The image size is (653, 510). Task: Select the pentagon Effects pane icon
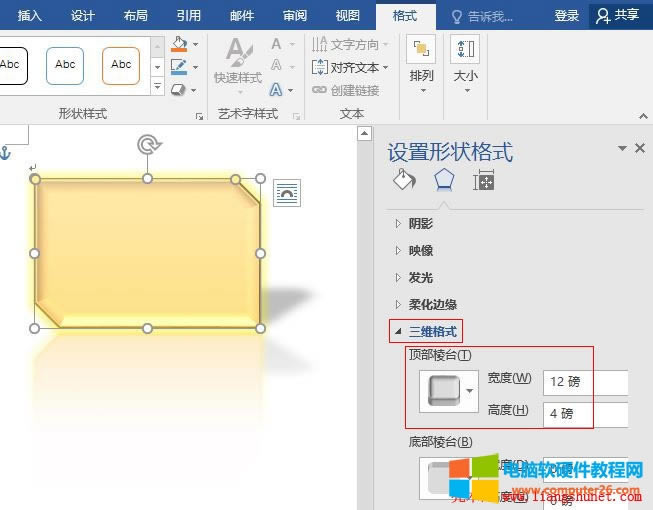pyautogui.click(x=444, y=181)
